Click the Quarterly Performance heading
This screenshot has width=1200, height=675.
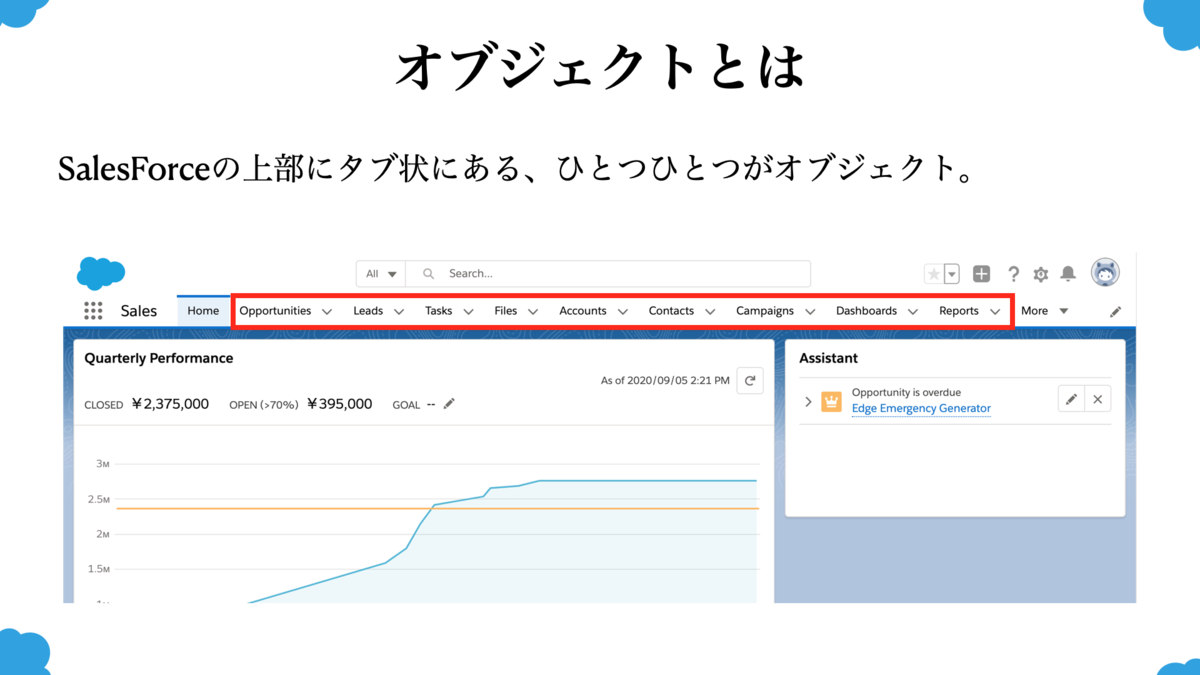tap(159, 358)
